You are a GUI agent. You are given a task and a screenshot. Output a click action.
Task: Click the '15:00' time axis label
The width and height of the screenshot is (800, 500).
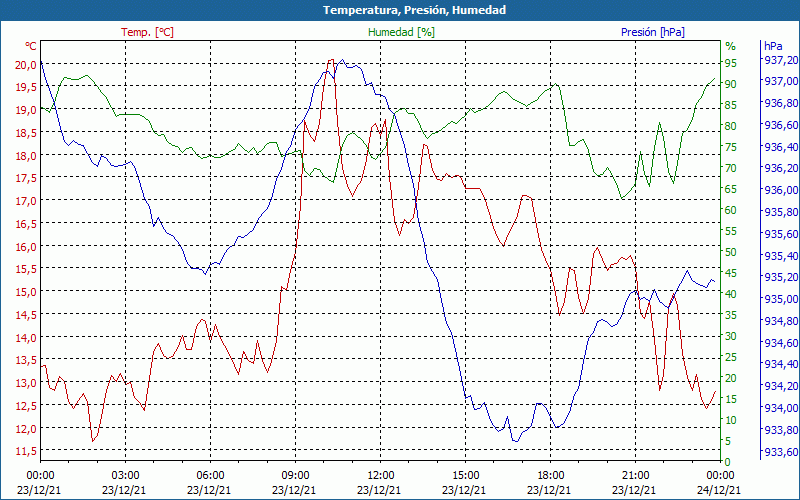point(465,476)
